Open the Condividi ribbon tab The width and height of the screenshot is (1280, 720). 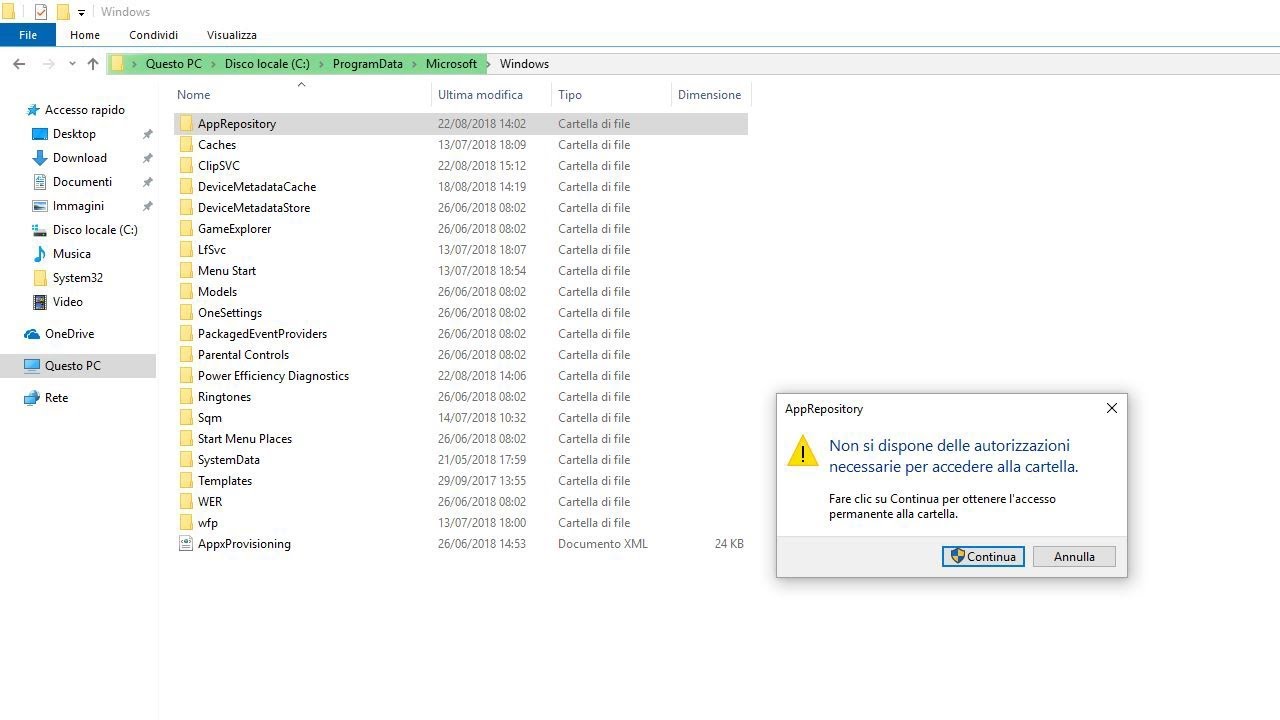click(153, 35)
